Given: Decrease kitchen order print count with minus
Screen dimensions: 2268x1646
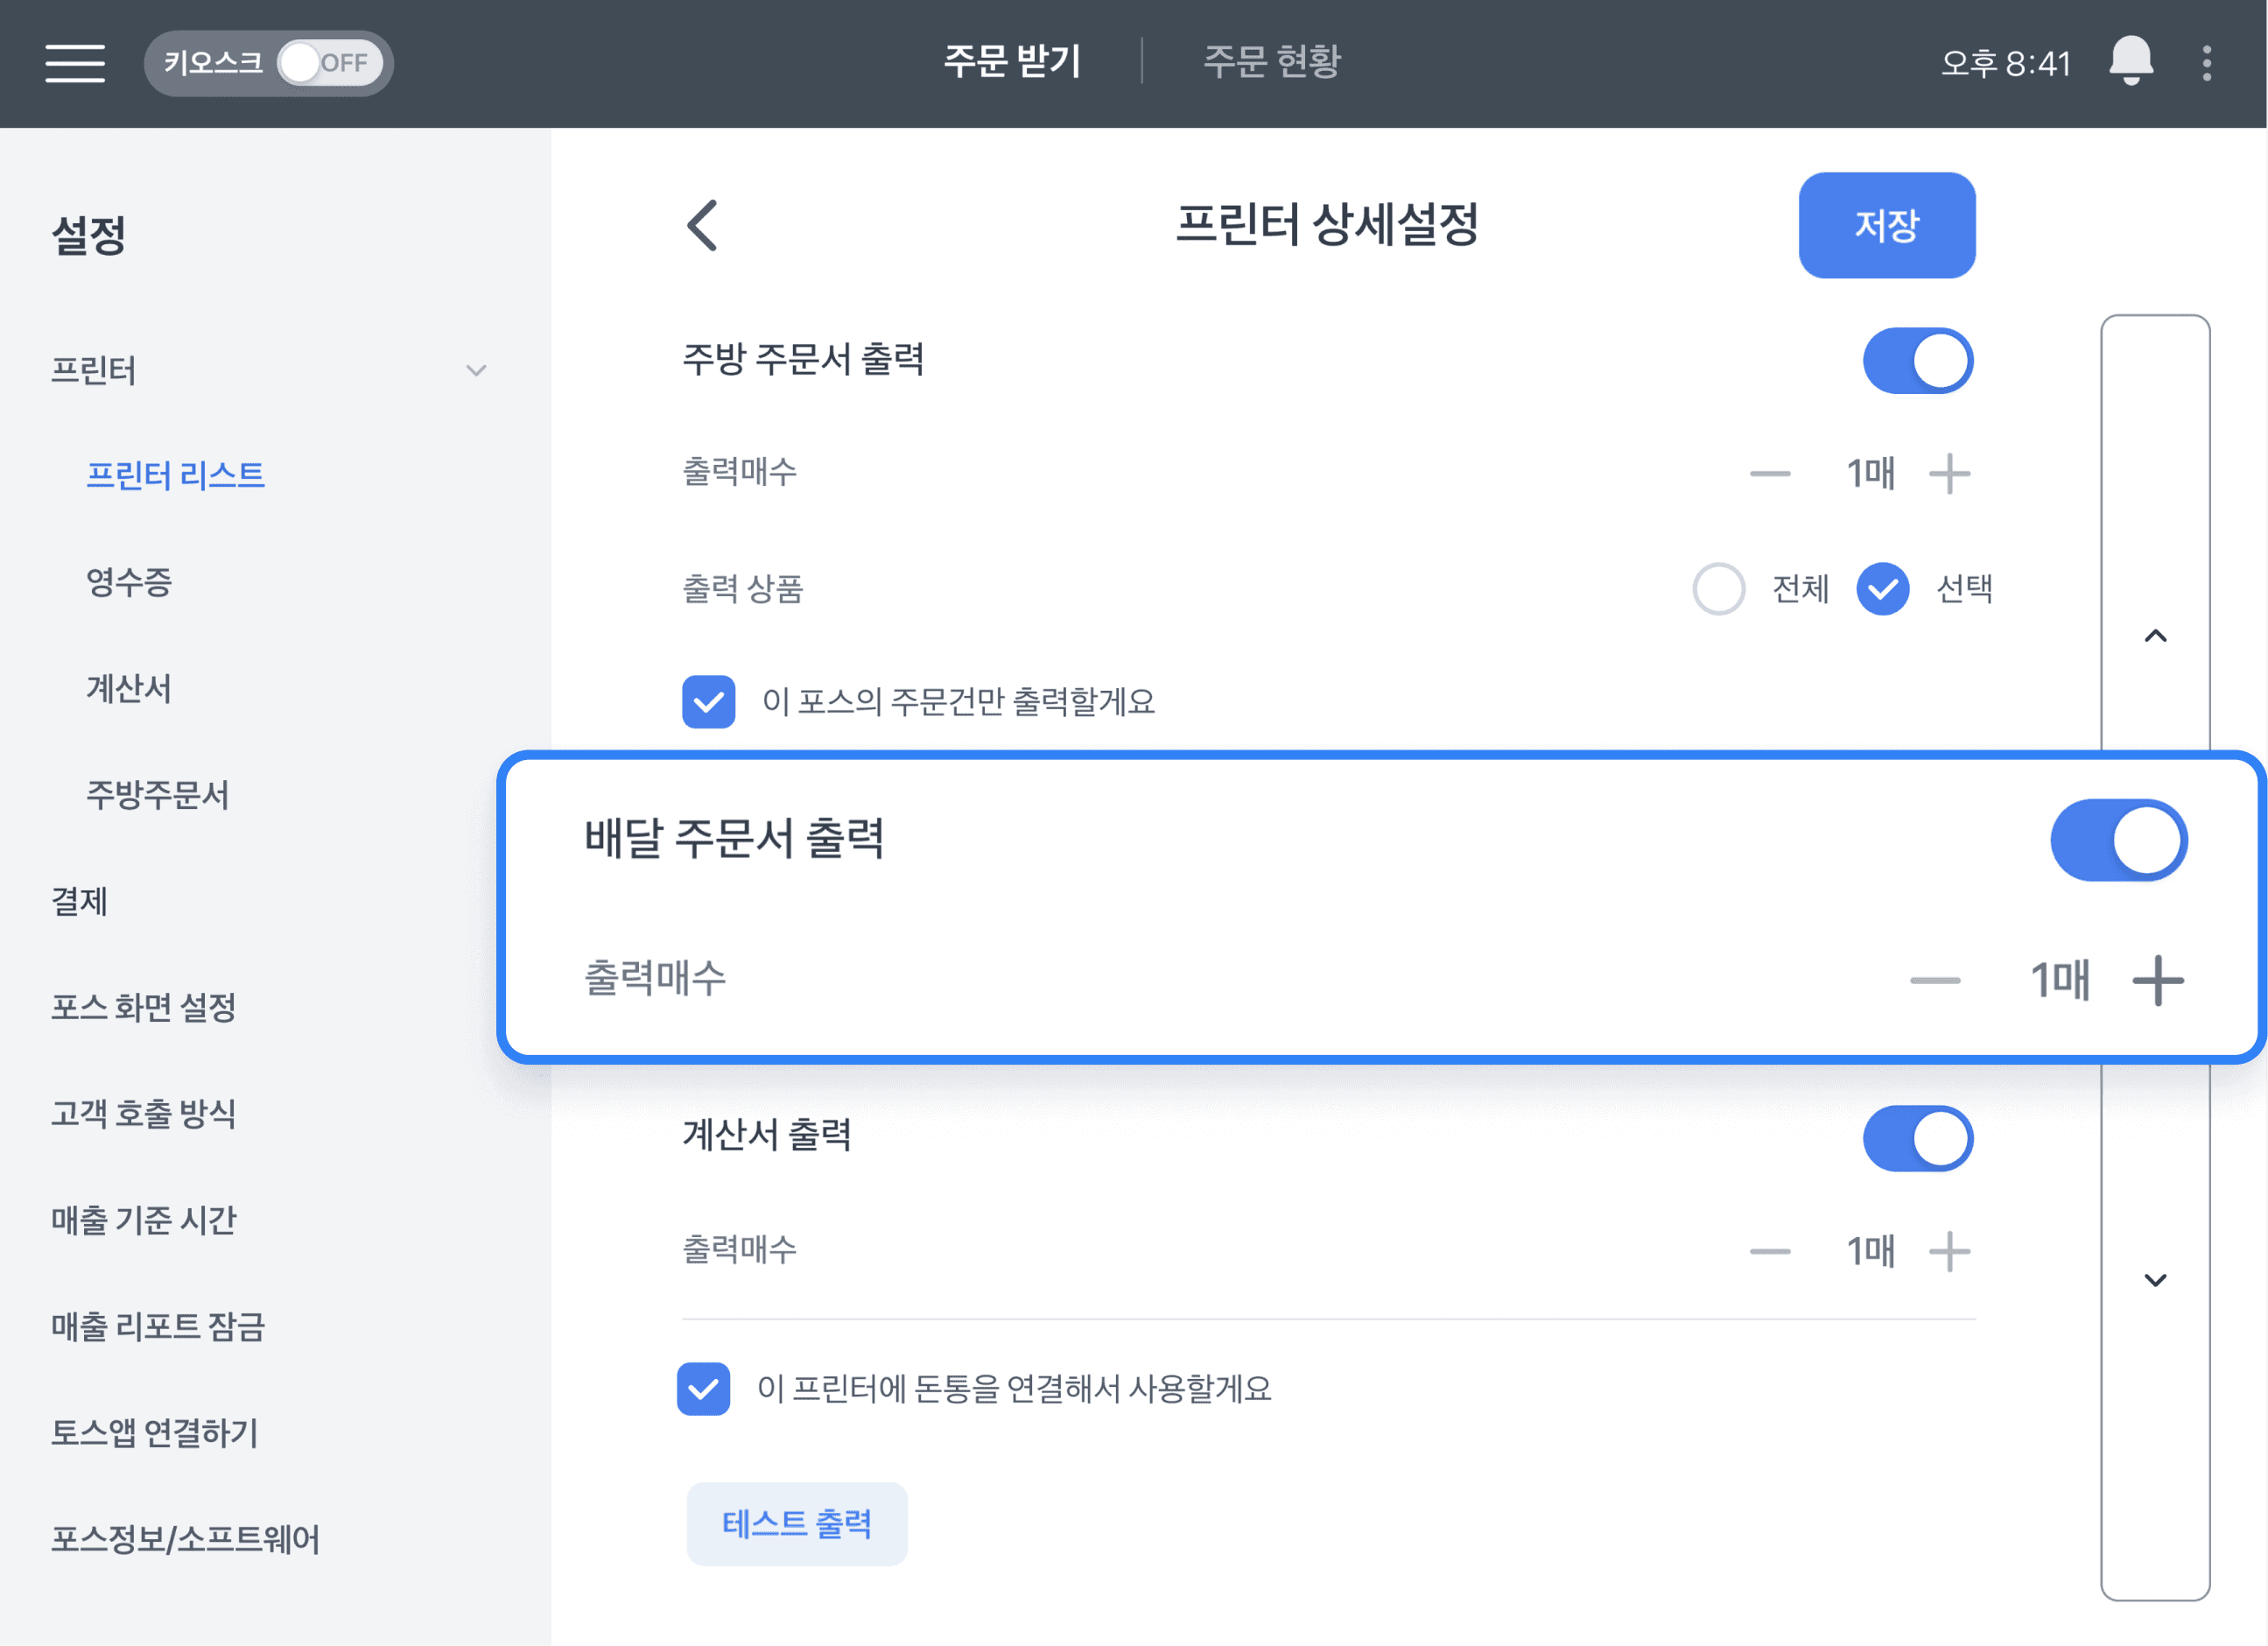Looking at the screenshot, I should click(x=1769, y=474).
